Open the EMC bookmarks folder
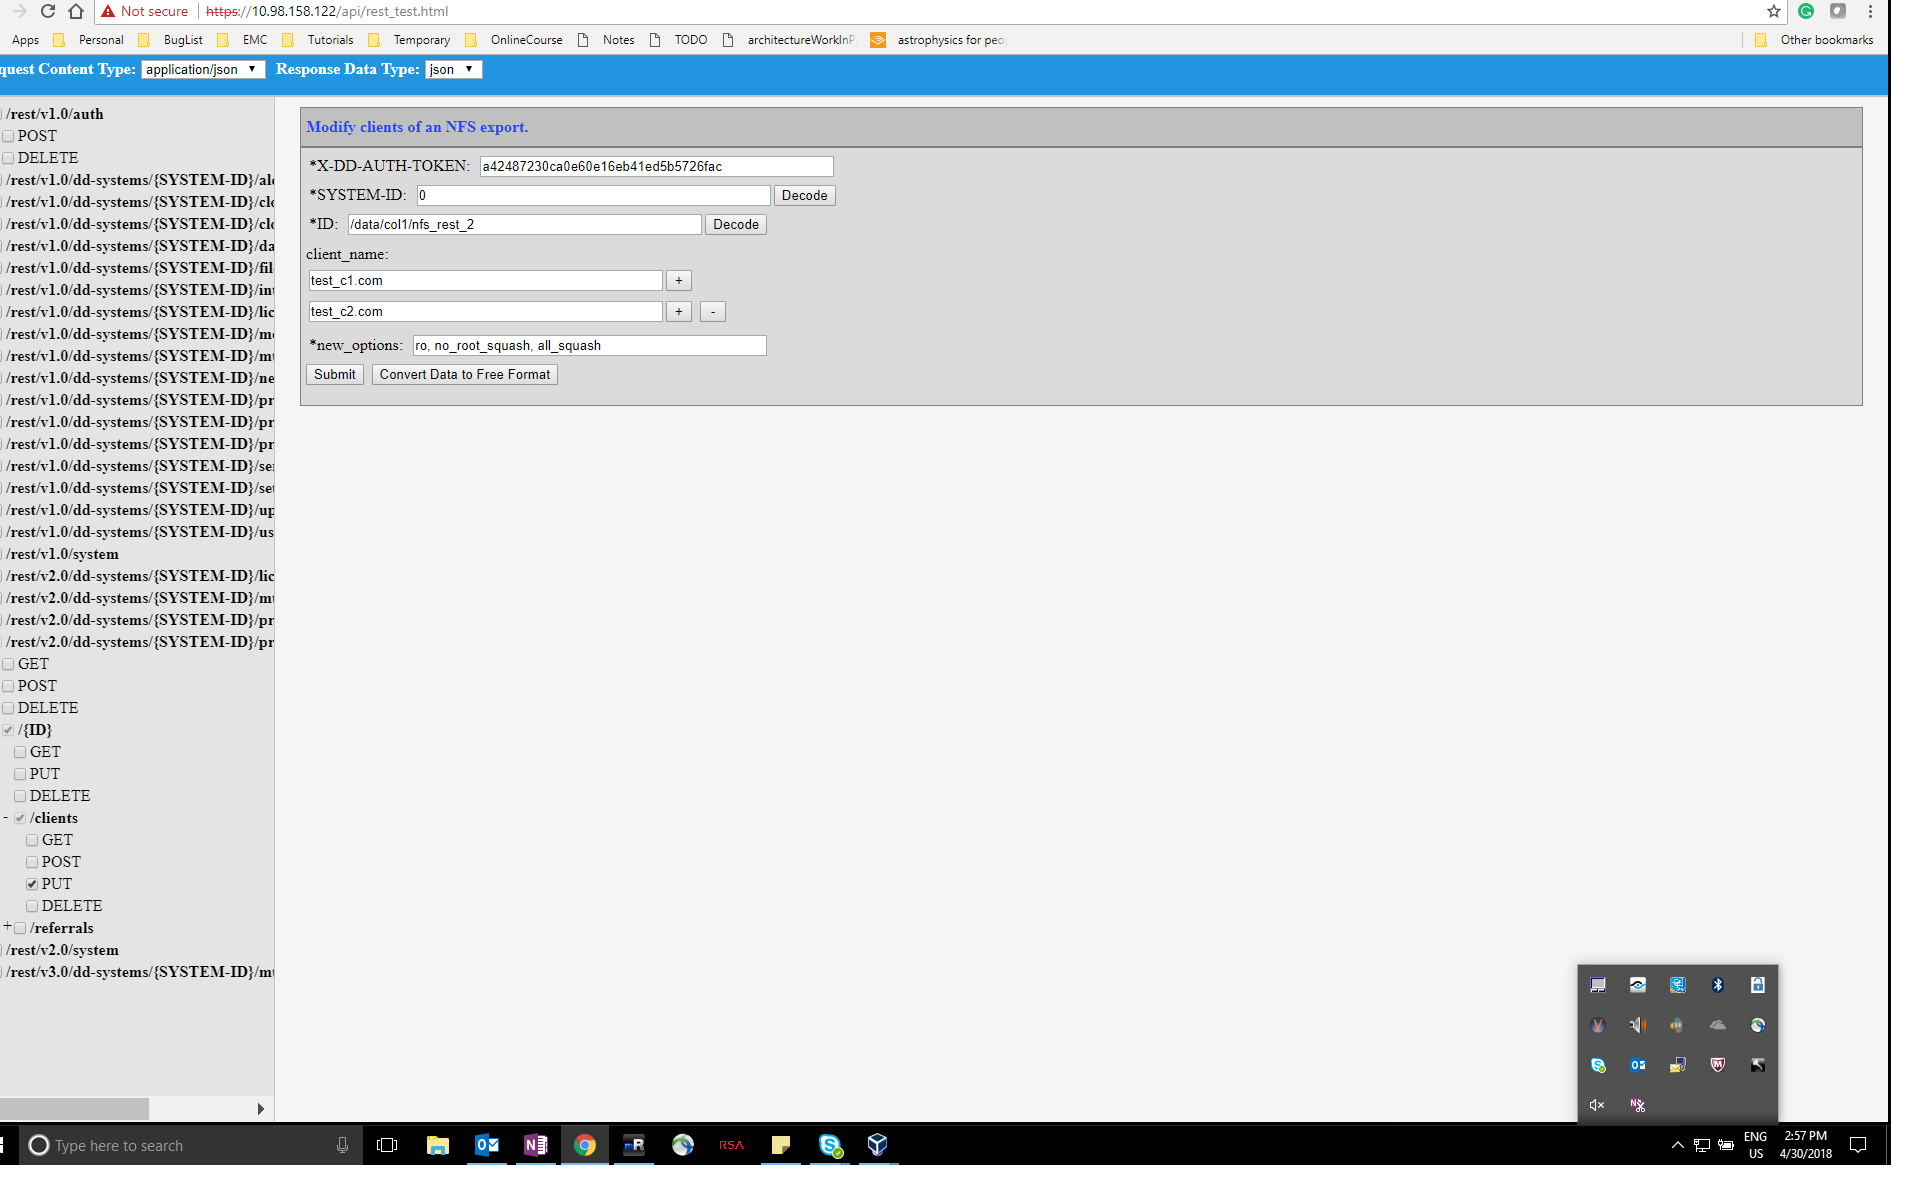The width and height of the screenshot is (1920, 1200). coord(243,40)
